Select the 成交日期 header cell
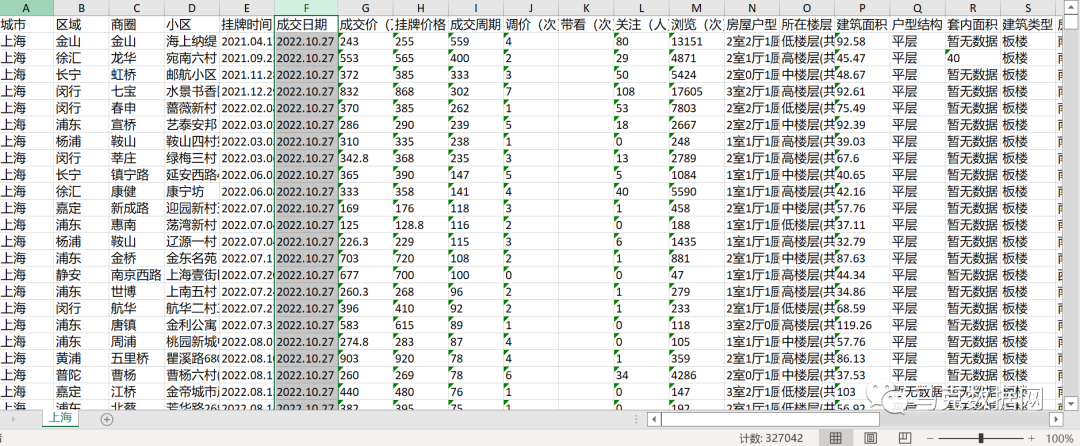The height and width of the screenshot is (446, 1080). [306, 24]
